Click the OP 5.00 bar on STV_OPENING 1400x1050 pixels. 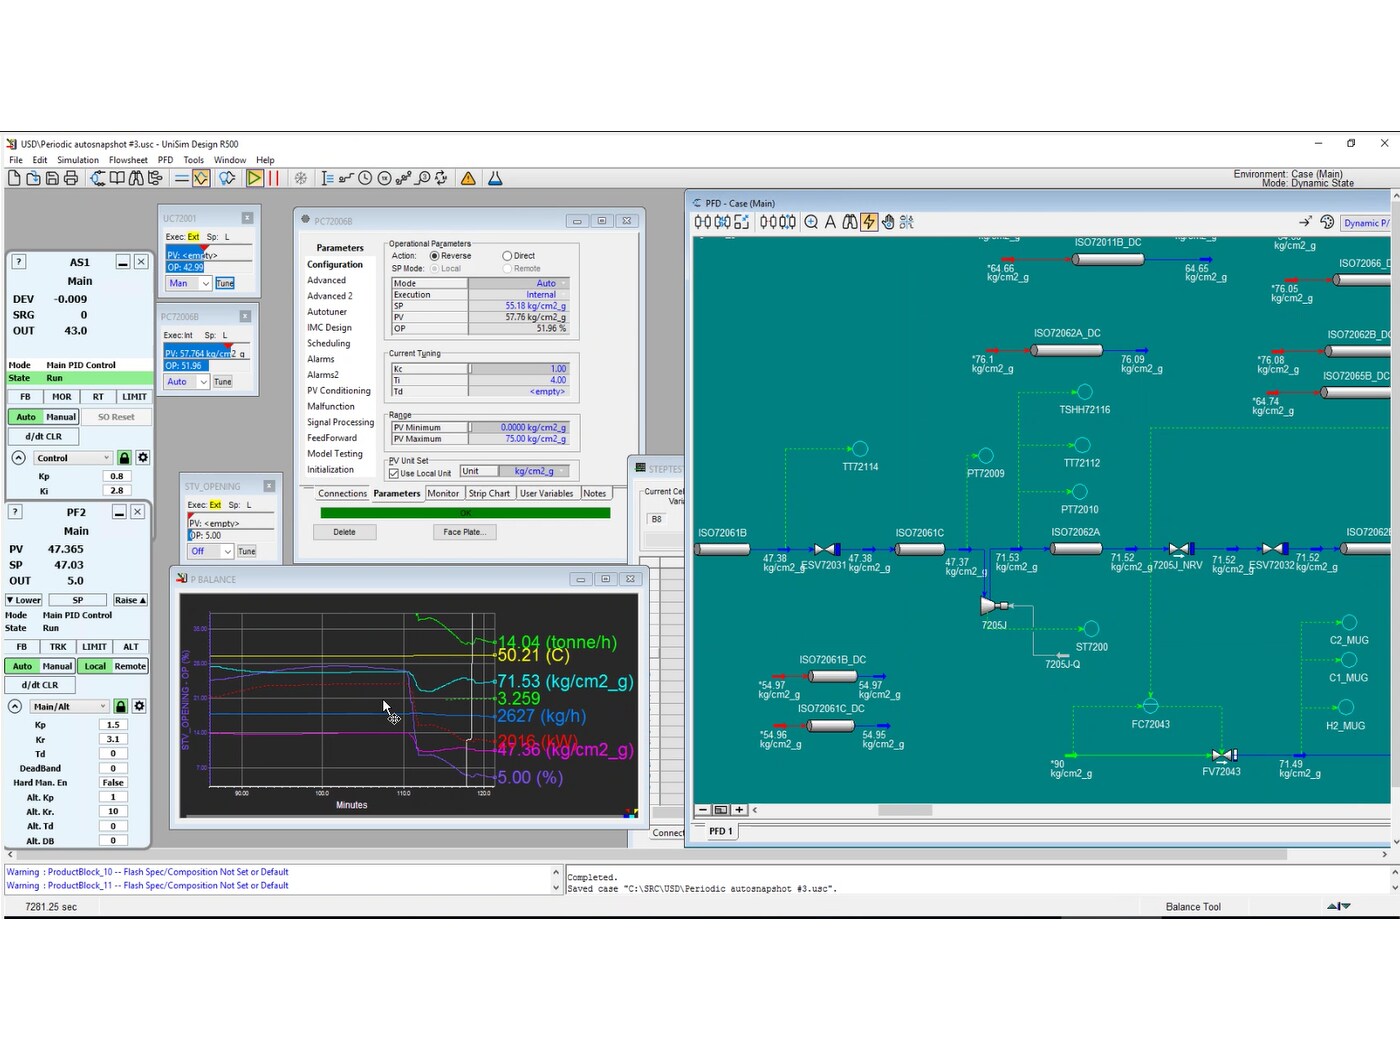click(x=230, y=535)
